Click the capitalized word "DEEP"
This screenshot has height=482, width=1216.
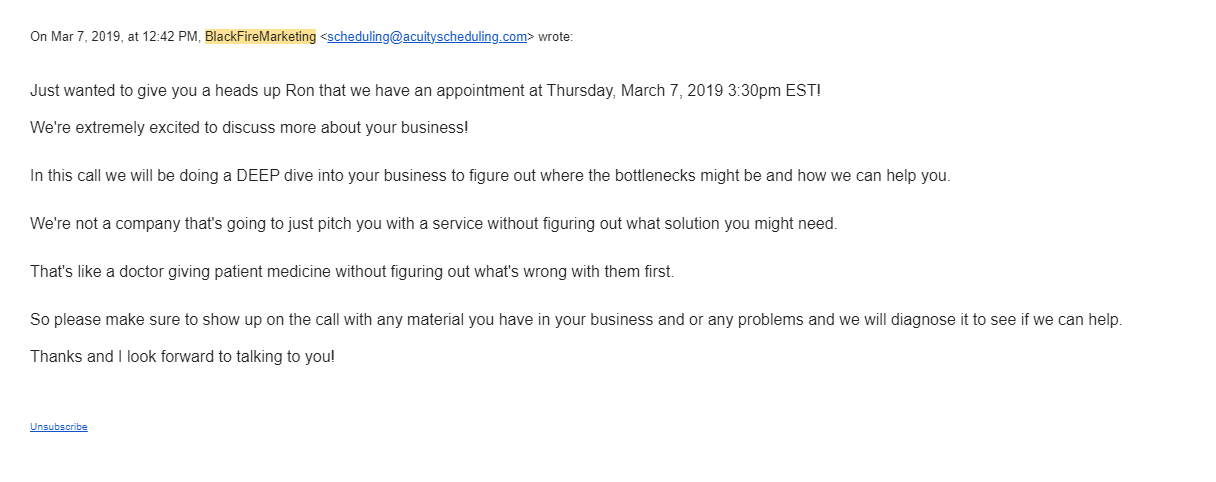coord(262,176)
